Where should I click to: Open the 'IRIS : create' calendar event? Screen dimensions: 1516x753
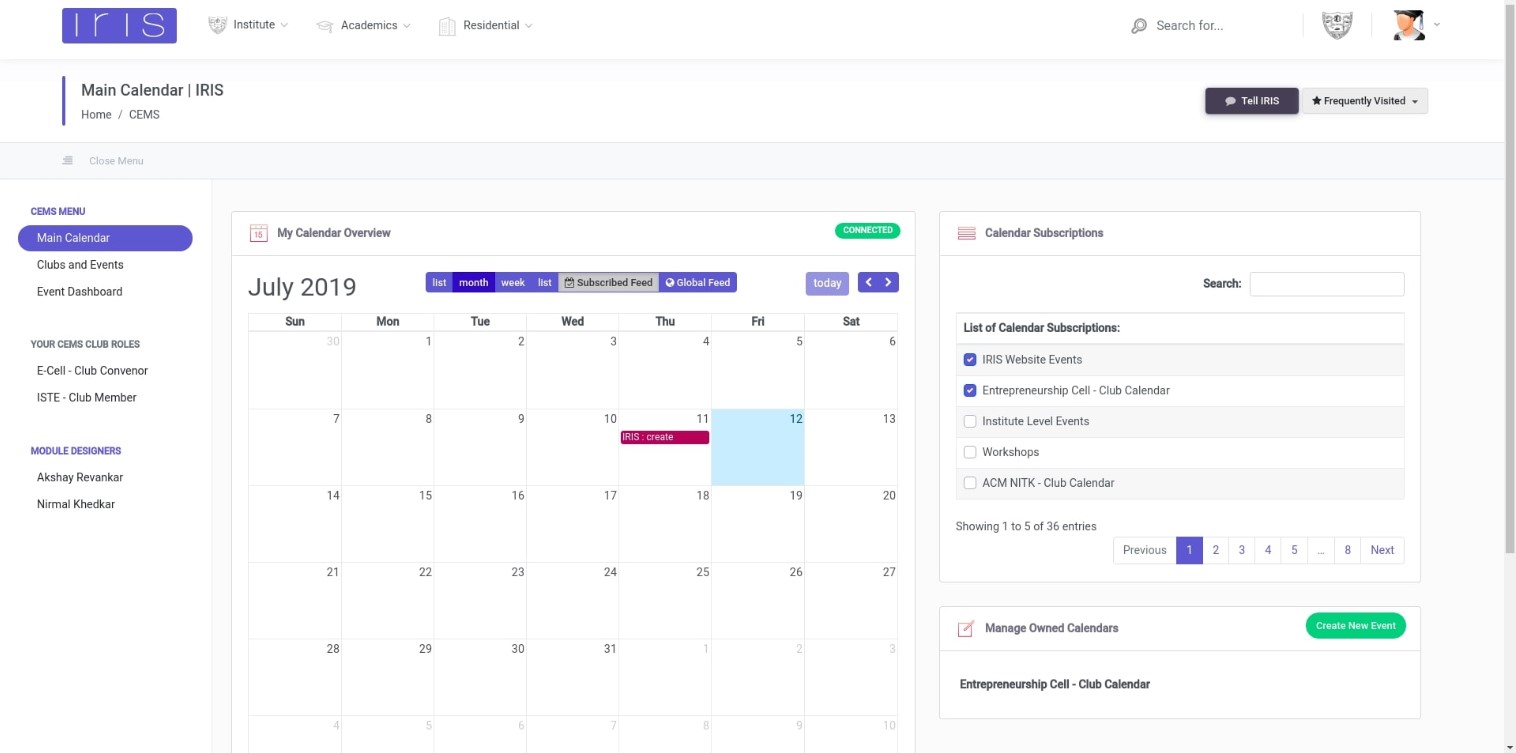pos(664,437)
